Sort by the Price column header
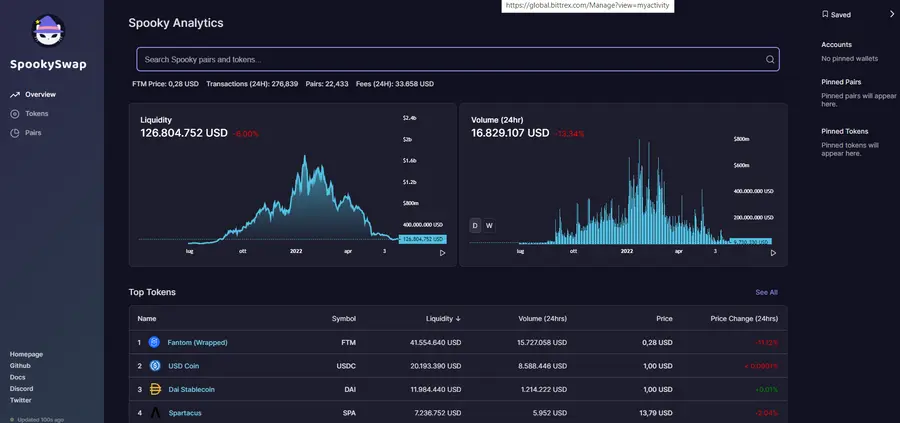The width and height of the screenshot is (900, 423). 665,319
